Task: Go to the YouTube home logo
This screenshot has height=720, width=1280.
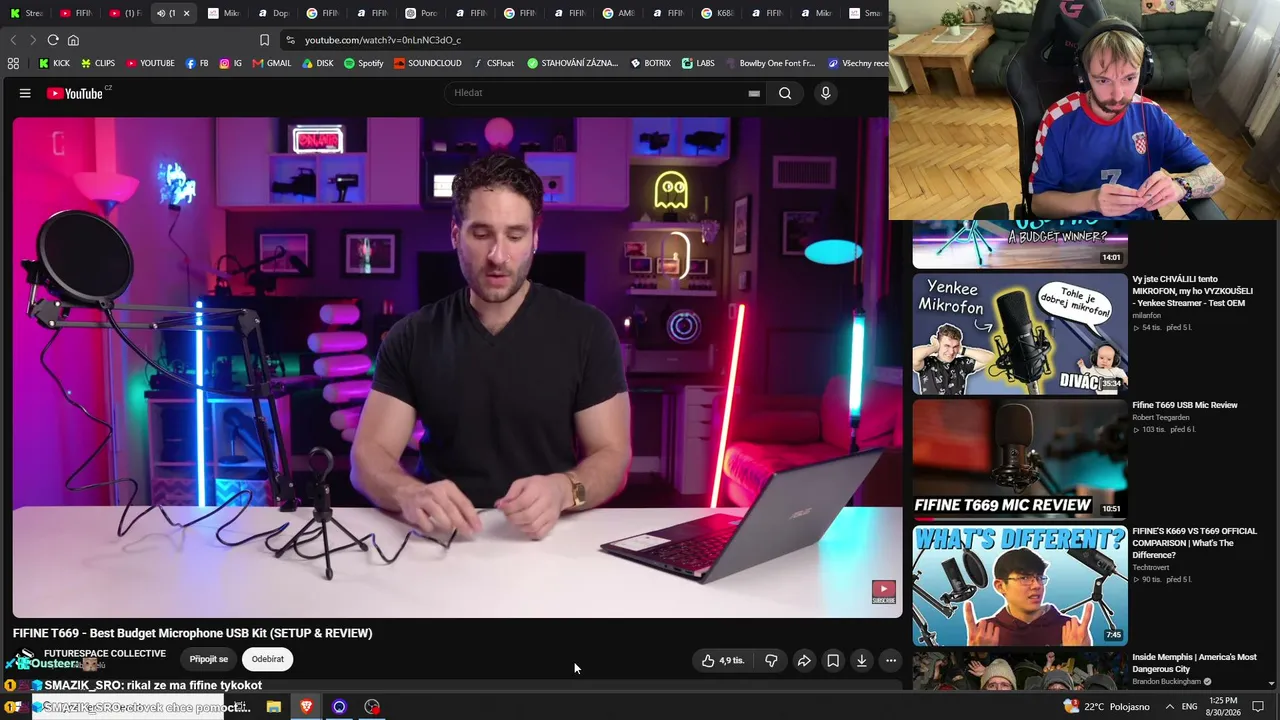Action: (75, 93)
